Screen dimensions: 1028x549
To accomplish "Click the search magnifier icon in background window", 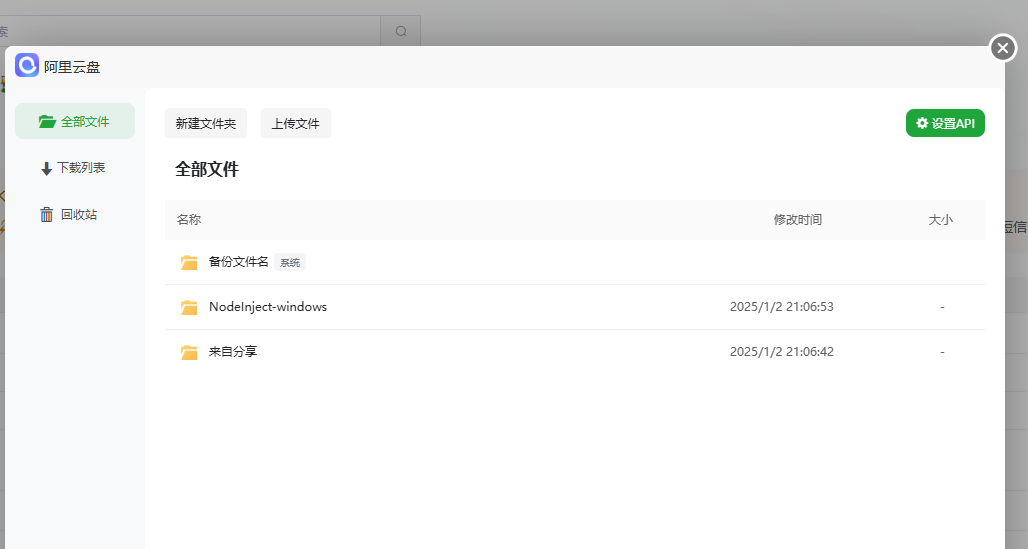I will pos(401,31).
